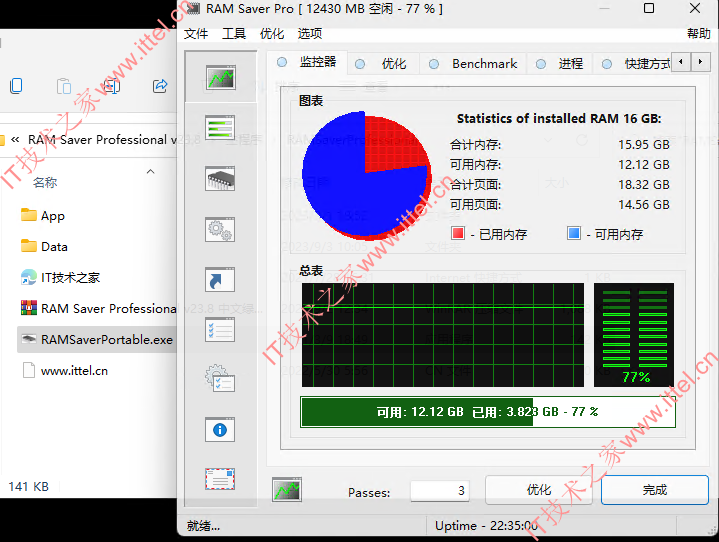Click the Passes input field
This screenshot has height=542, width=719.
click(x=440, y=491)
